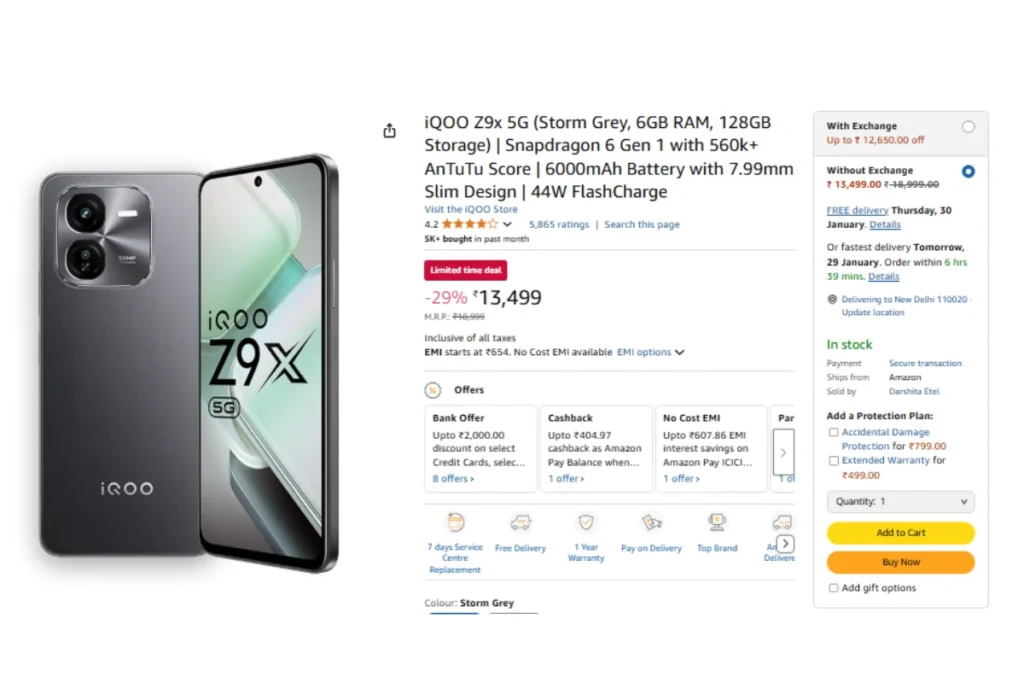Click the Pay on Delivery icon
The height and width of the screenshot is (683, 1024).
click(x=652, y=522)
